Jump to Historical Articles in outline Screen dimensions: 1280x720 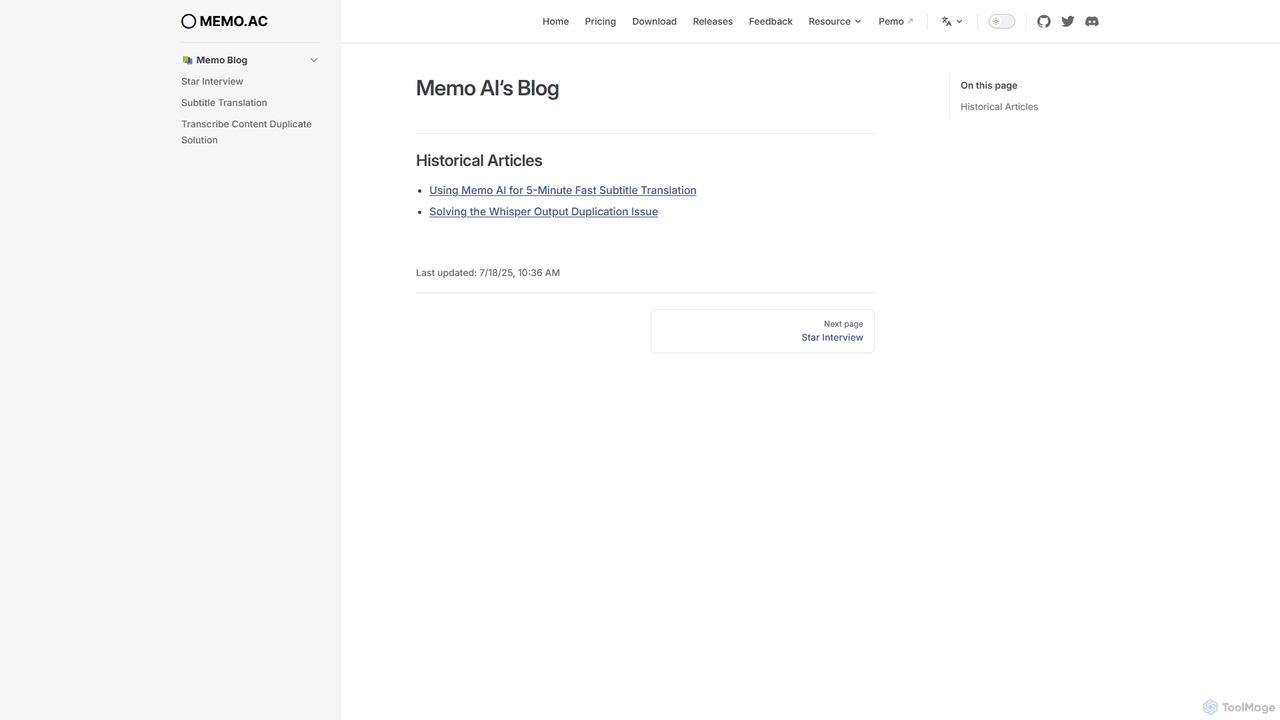(x=999, y=107)
